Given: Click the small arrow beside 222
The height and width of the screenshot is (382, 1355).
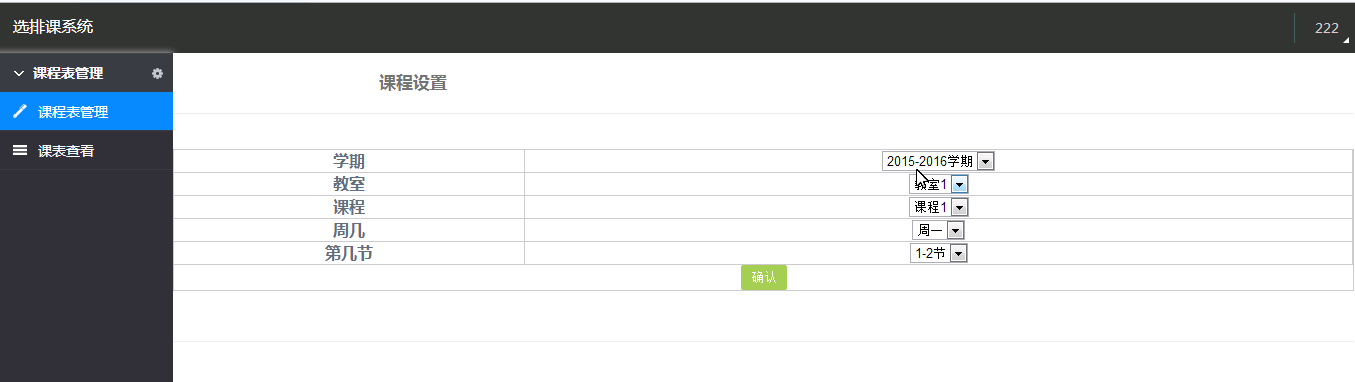Looking at the screenshot, I should tap(1346, 38).
